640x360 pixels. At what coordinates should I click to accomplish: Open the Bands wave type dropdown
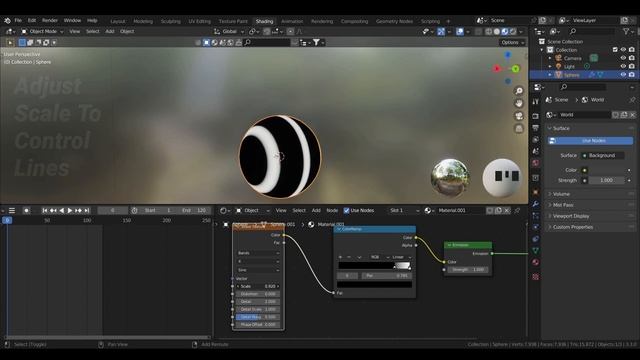tap(258, 253)
